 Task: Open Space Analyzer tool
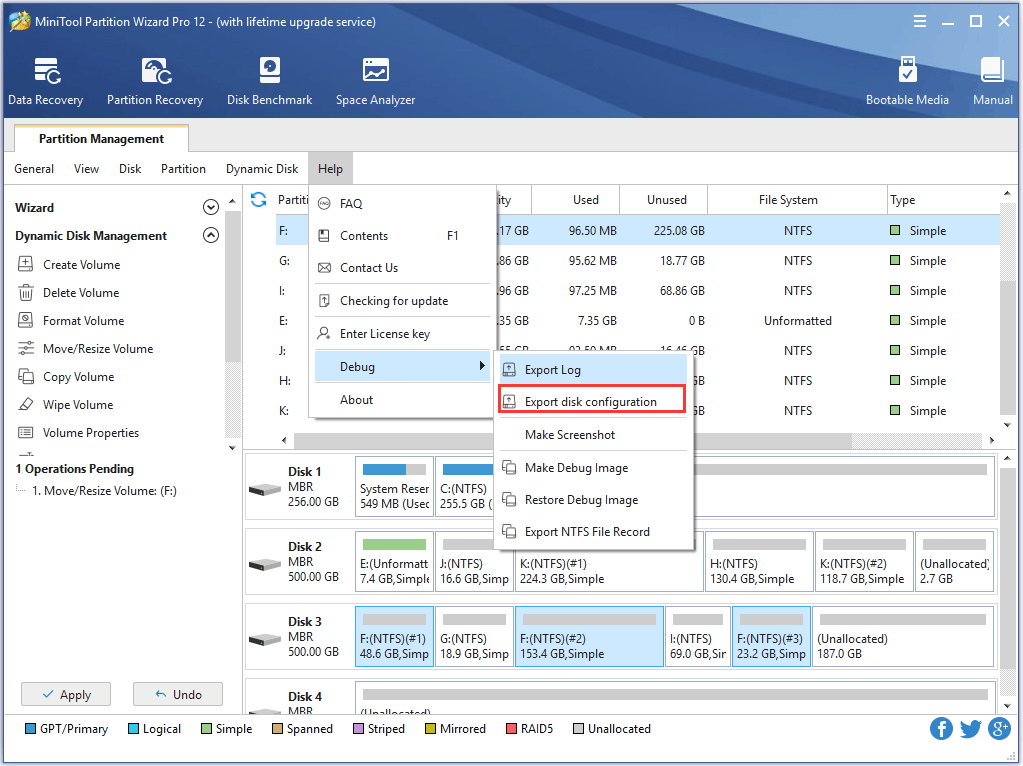375,81
